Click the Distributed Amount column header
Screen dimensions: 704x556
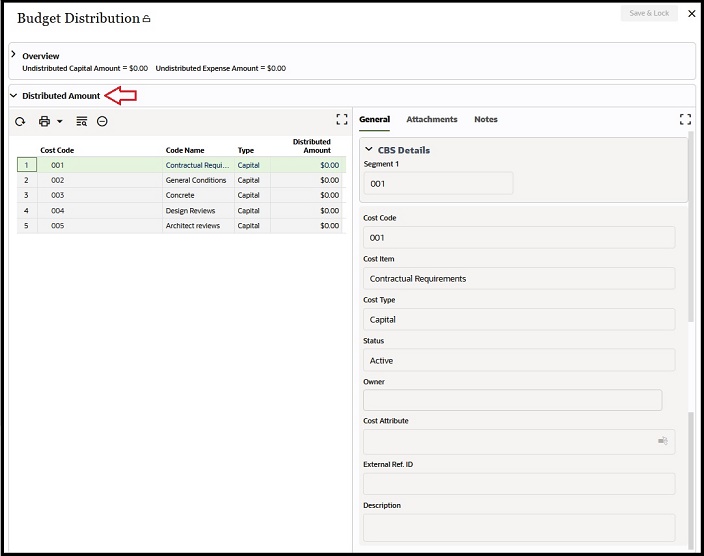click(x=312, y=146)
